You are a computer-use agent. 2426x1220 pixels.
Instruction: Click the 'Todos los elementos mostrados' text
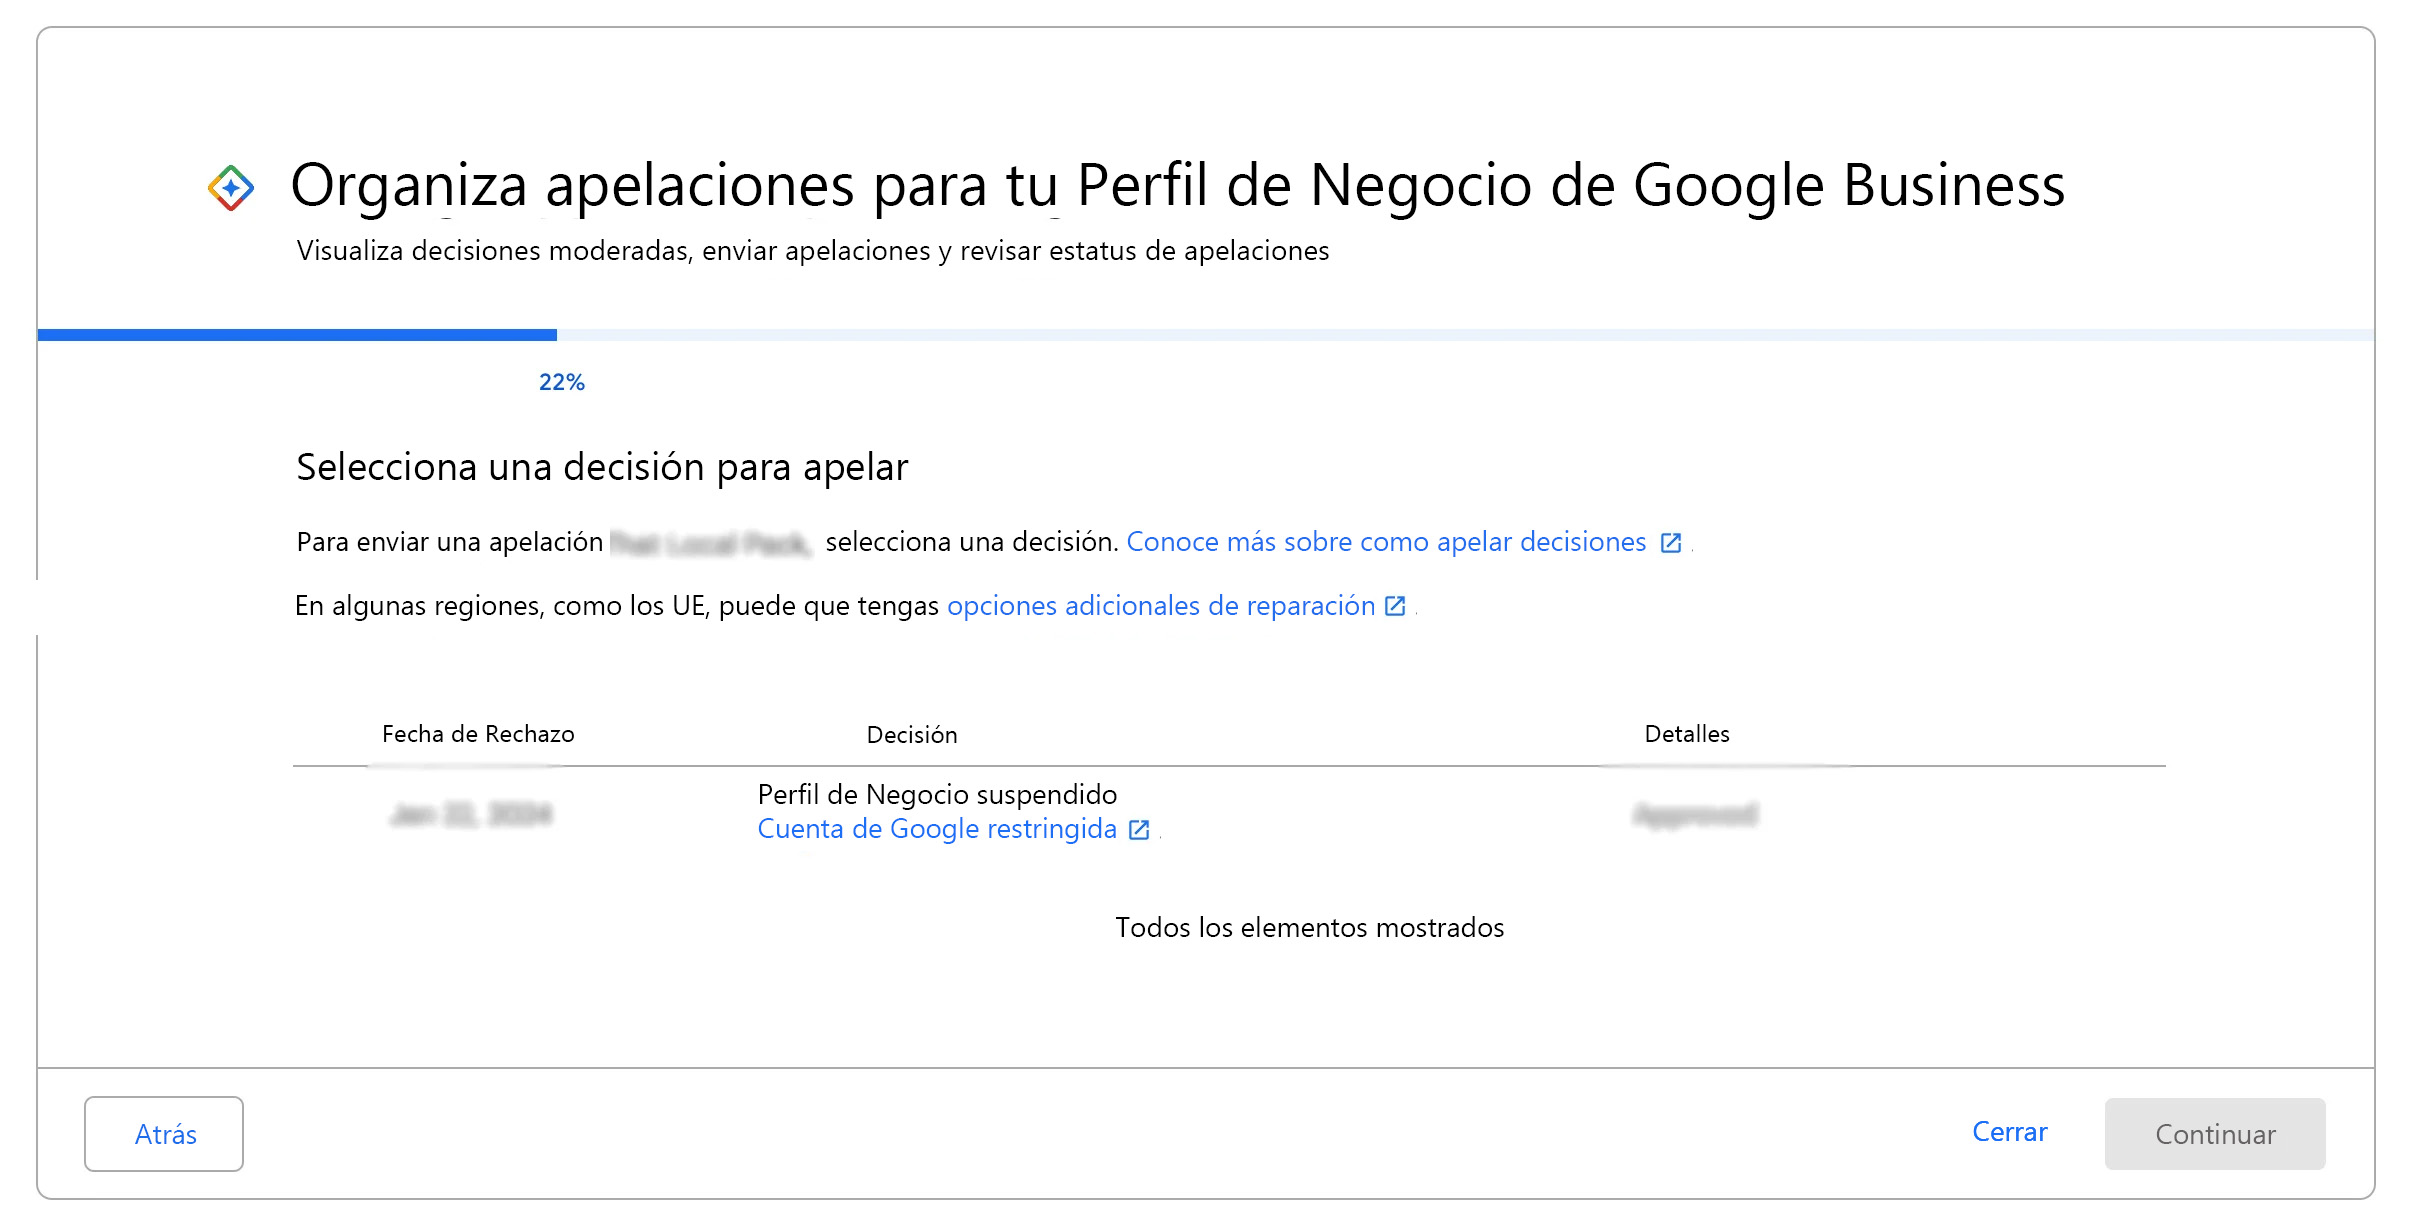click(x=1309, y=928)
